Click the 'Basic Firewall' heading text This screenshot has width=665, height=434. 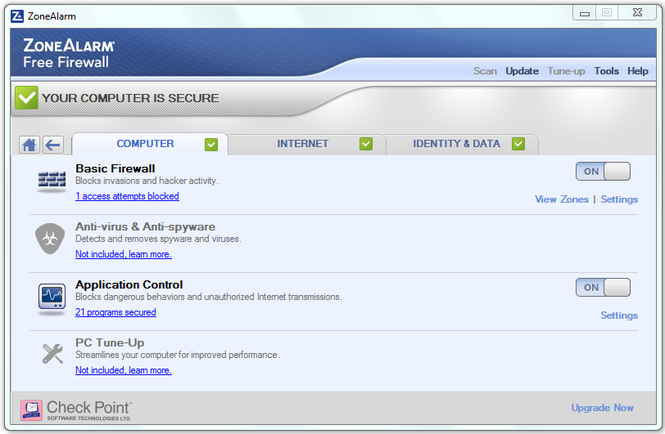point(115,168)
